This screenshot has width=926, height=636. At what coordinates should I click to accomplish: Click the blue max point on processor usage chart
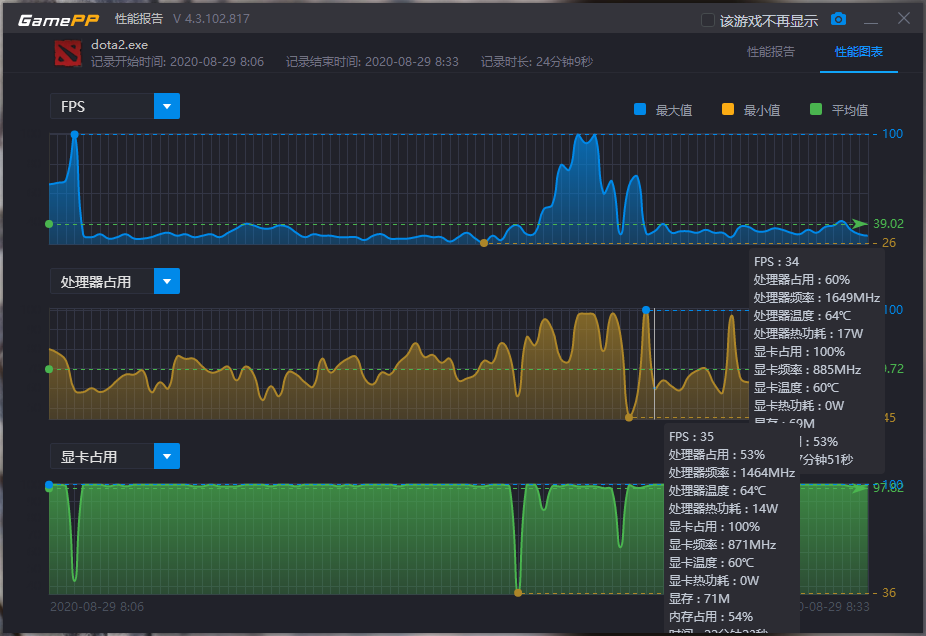pyautogui.click(x=646, y=310)
